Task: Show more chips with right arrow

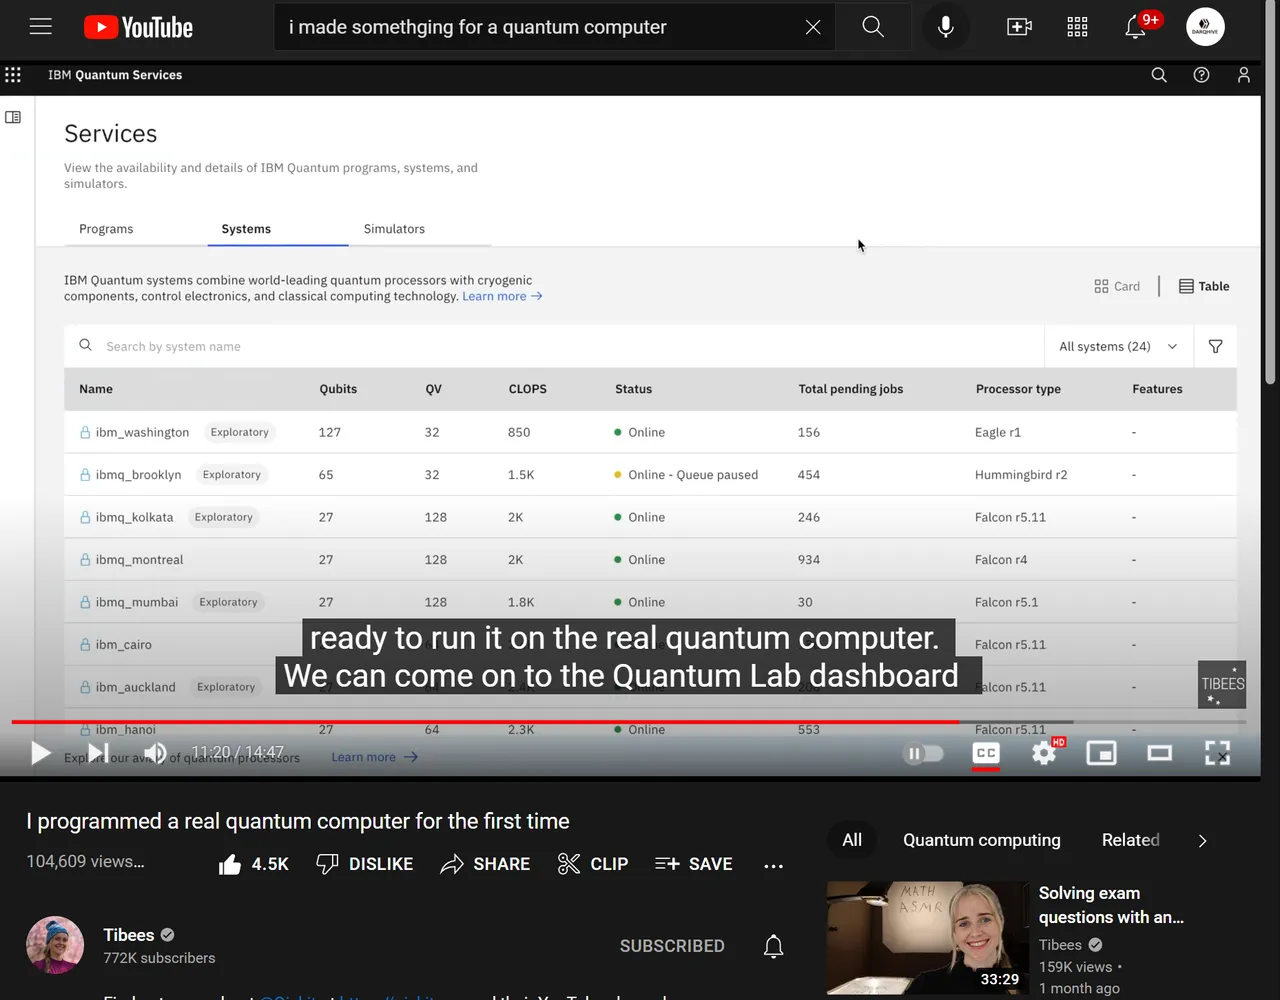Action: (x=1202, y=840)
